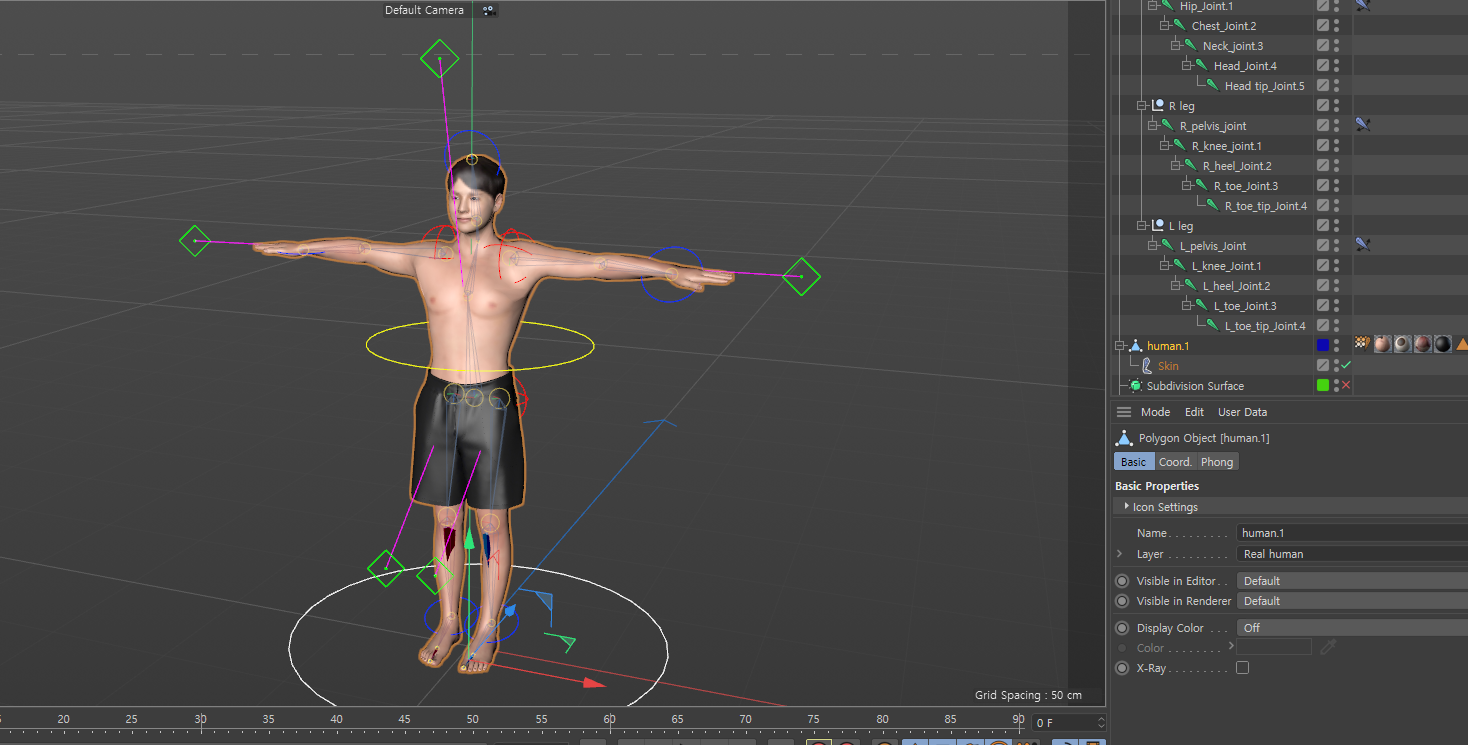Viewport: 1468px width, 745px height.
Task: Collapse the L leg tree node
Action: click(x=1142, y=225)
